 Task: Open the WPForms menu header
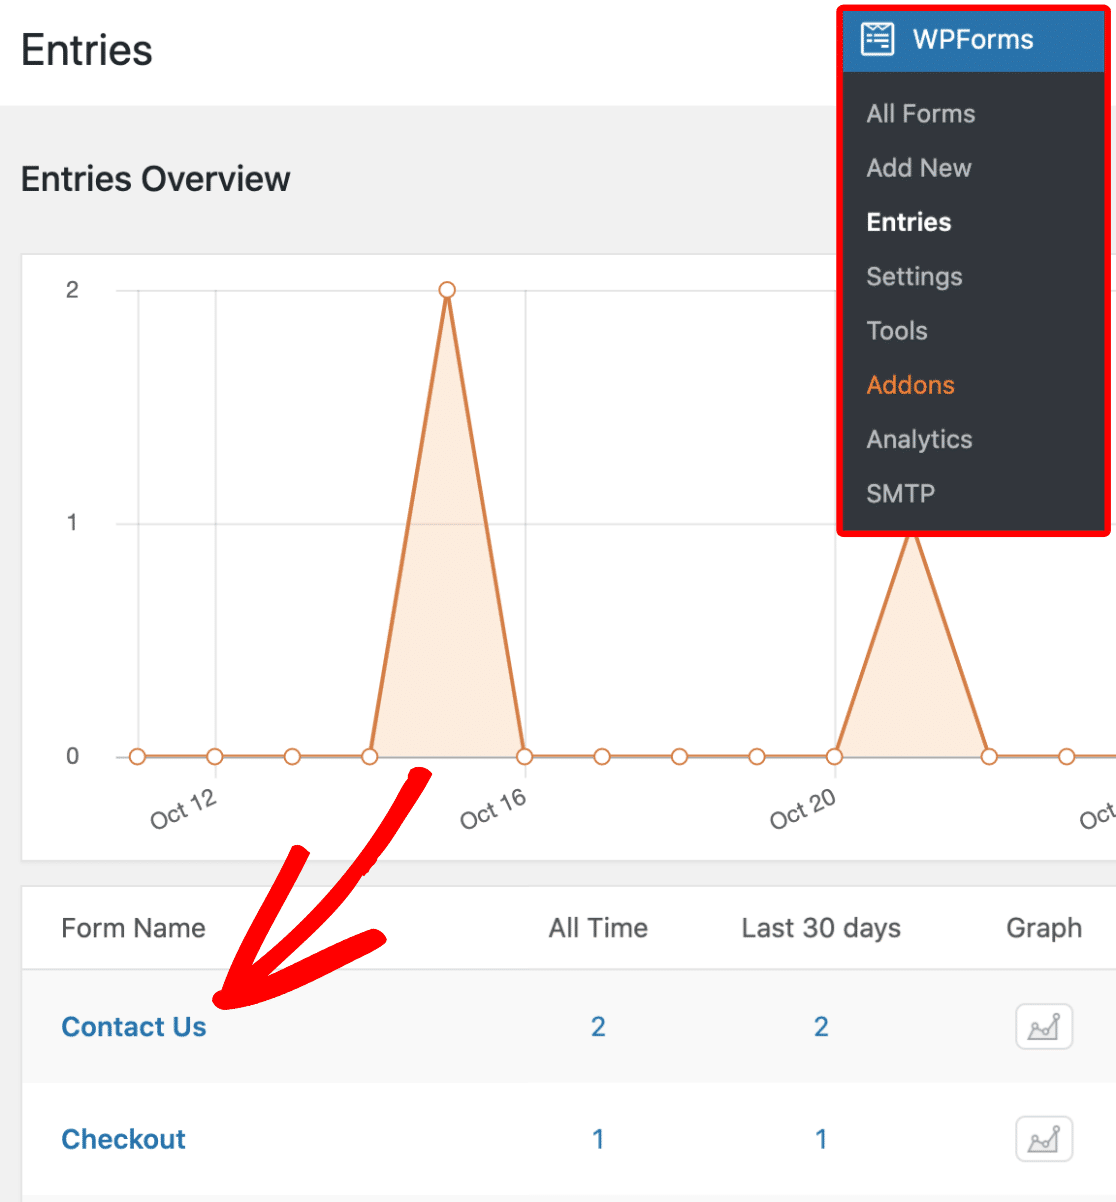(x=972, y=40)
